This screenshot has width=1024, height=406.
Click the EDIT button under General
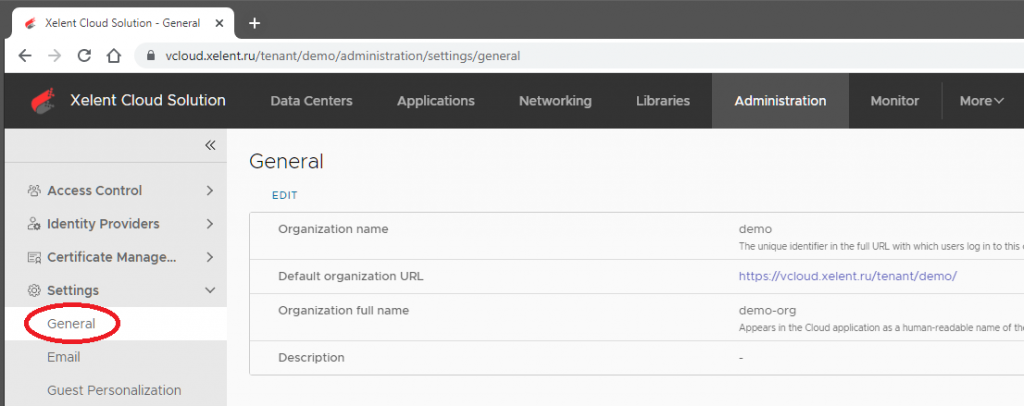coord(285,195)
